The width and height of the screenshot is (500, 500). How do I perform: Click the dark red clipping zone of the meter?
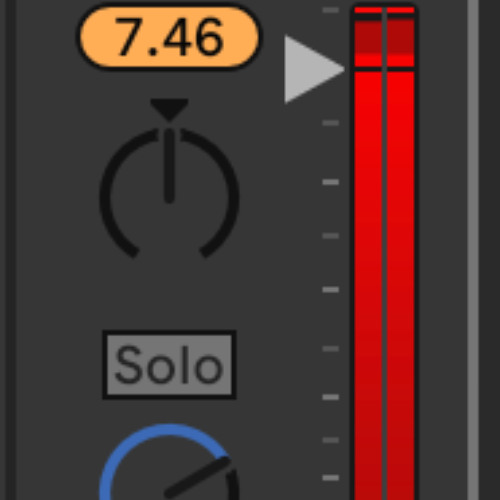click(x=384, y=36)
